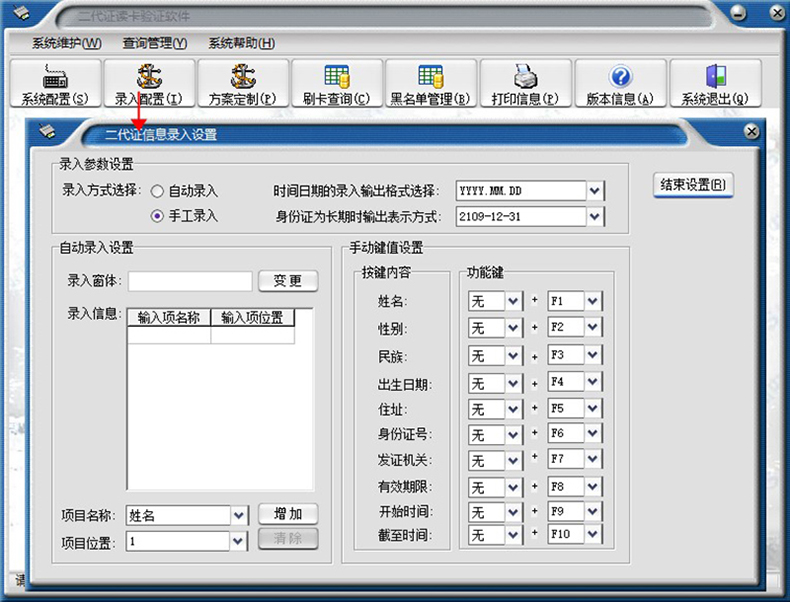Open 刷卡查询 toolbar icon
Screen dimensions: 790x602
(x=336, y=77)
